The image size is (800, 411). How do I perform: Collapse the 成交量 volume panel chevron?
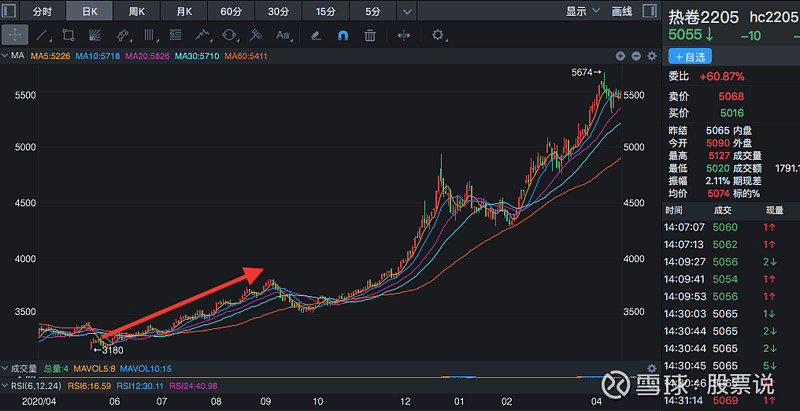click(x=5, y=368)
